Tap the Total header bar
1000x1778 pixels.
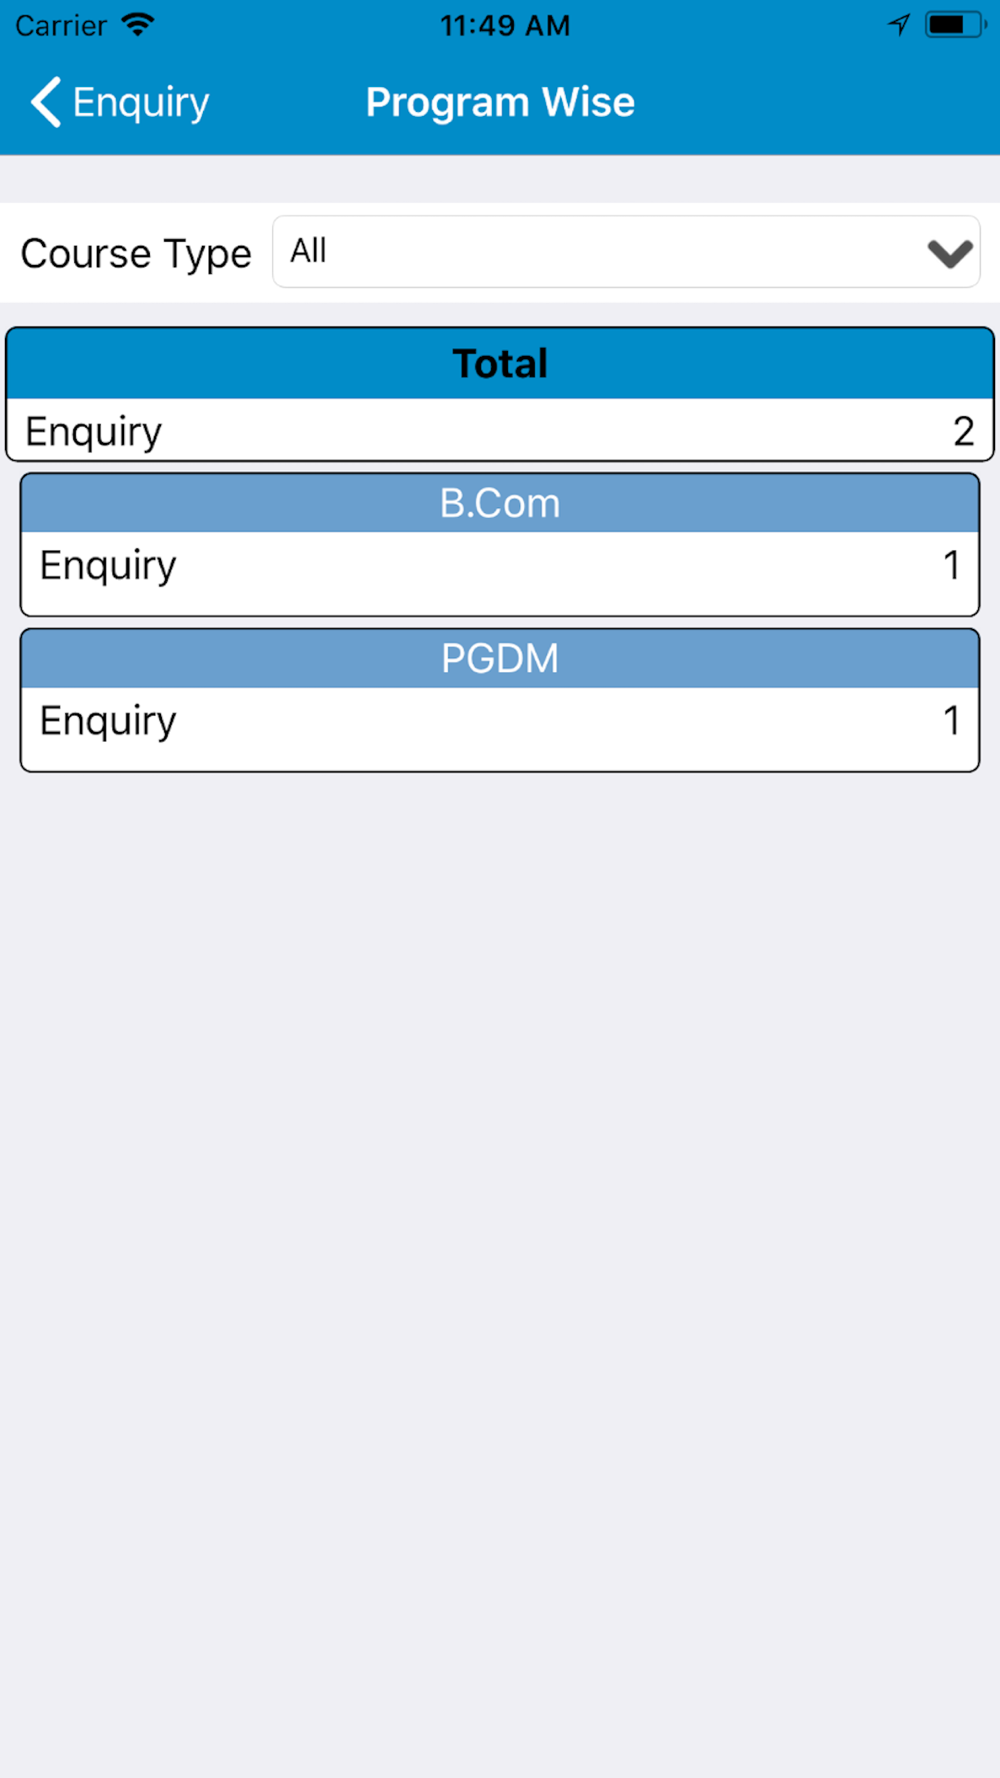pyautogui.click(x=500, y=364)
